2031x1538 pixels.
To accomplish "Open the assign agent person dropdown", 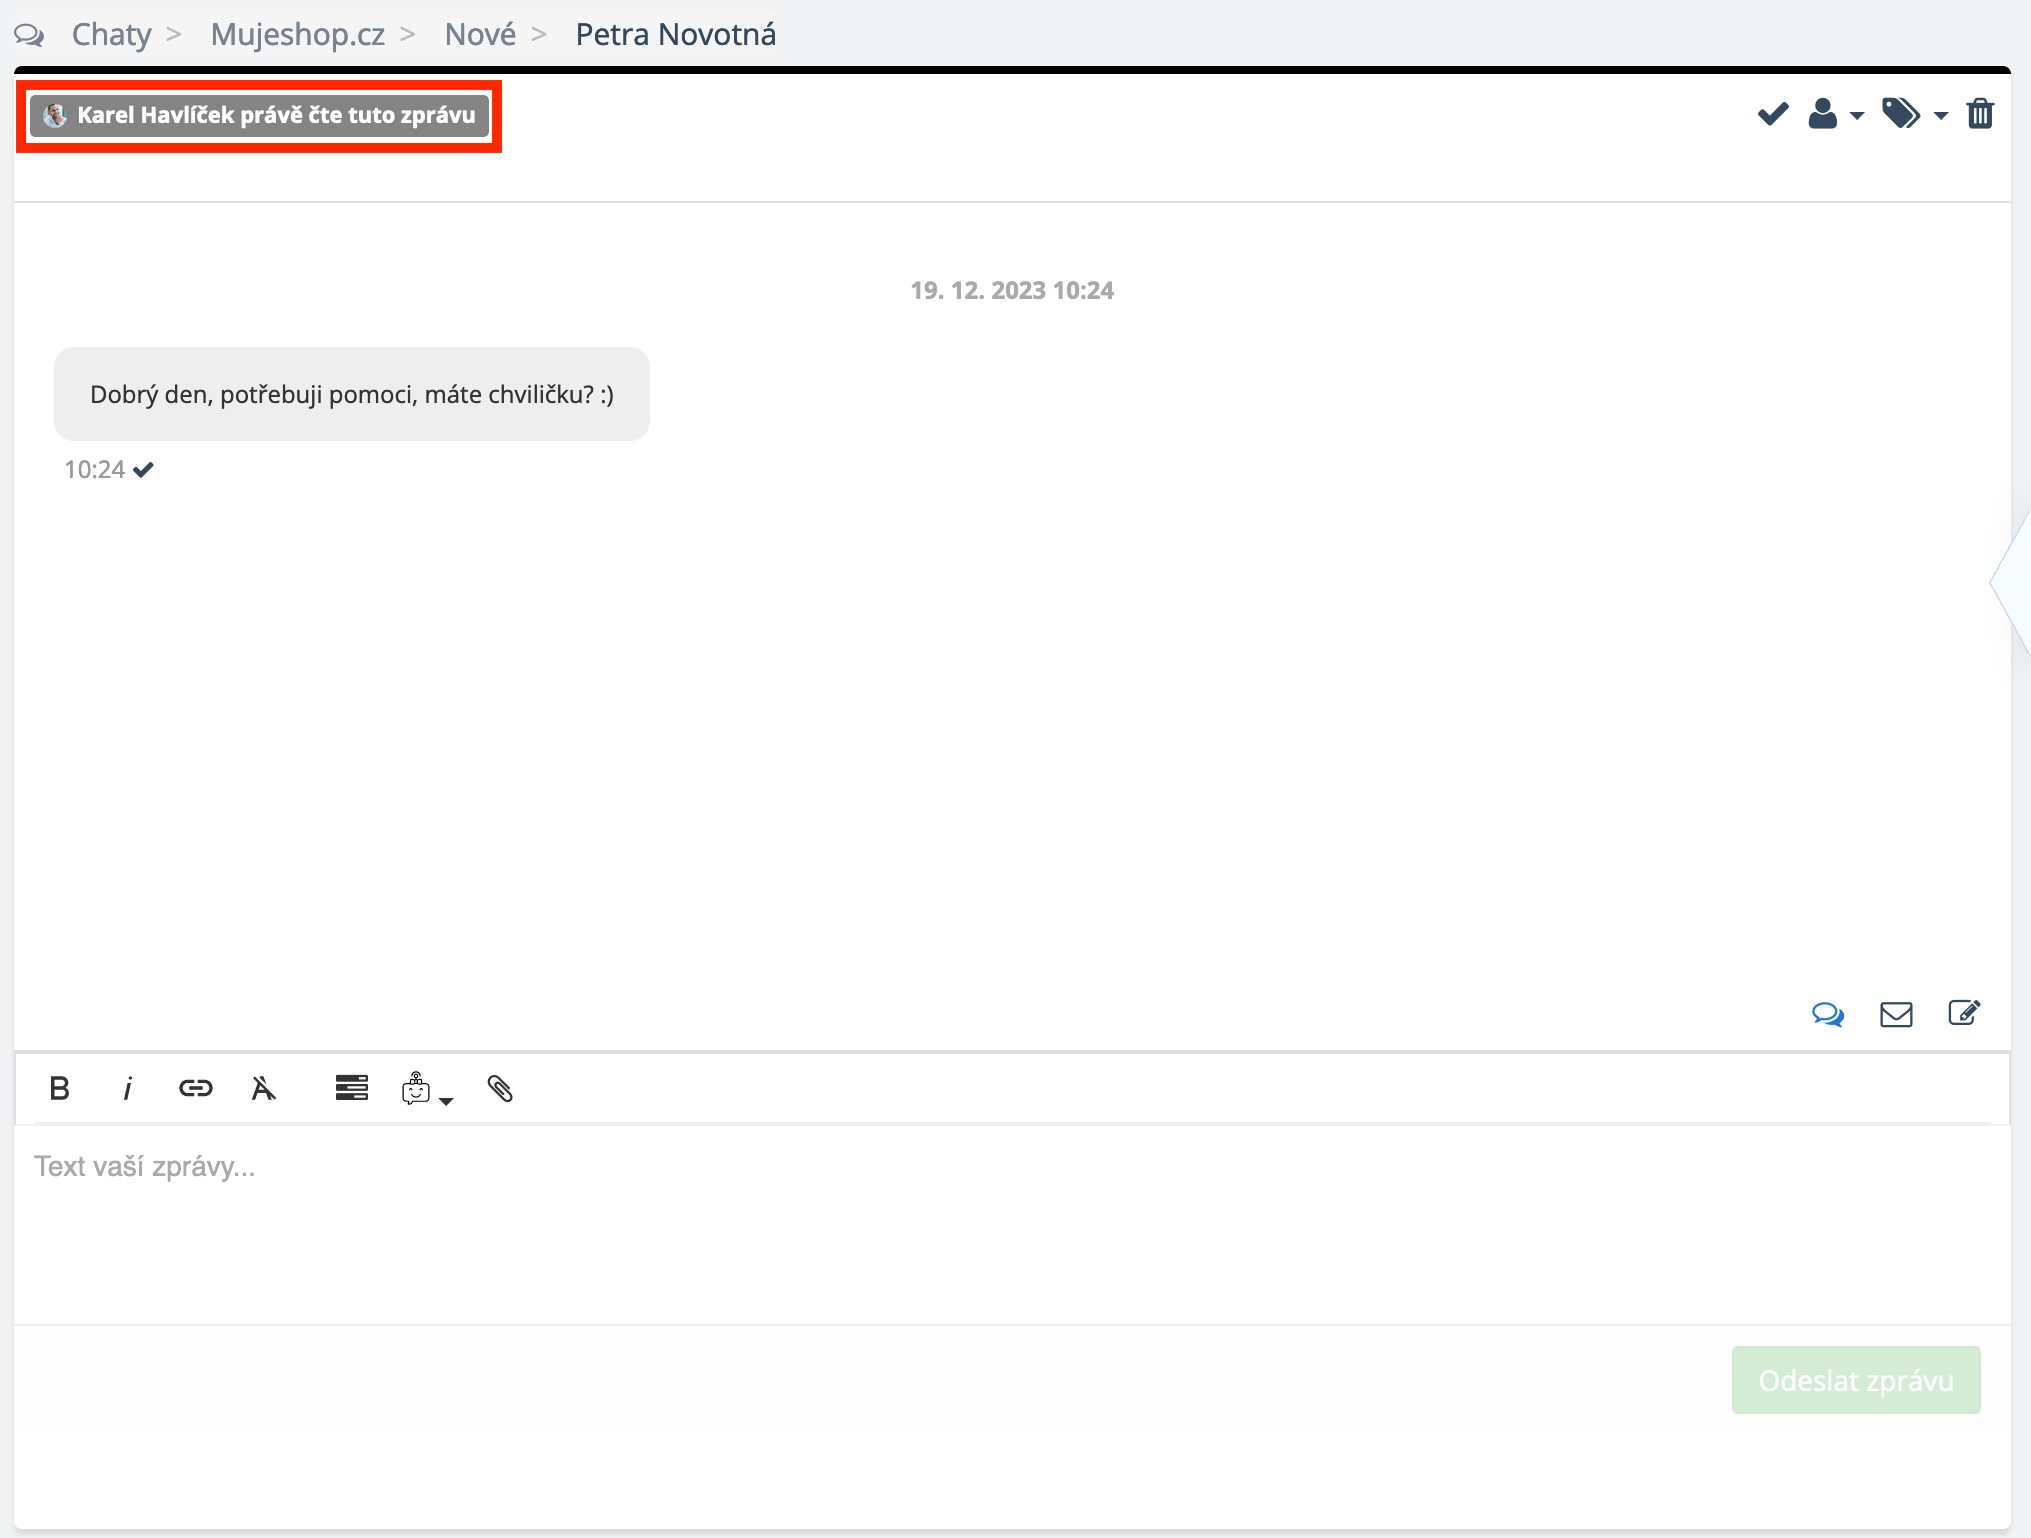I will [x=1834, y=114].
